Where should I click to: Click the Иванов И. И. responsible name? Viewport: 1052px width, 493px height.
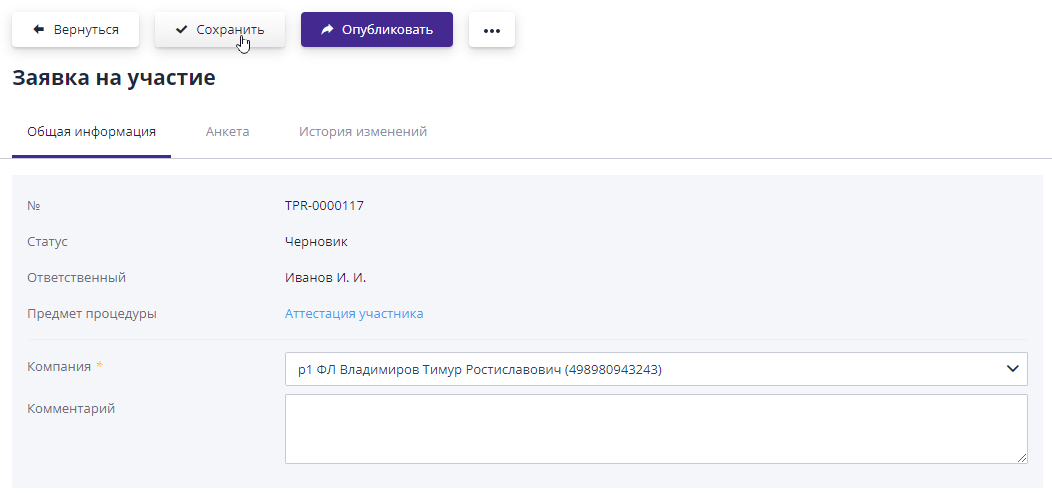pyautogui.click(x=325, y=277)
